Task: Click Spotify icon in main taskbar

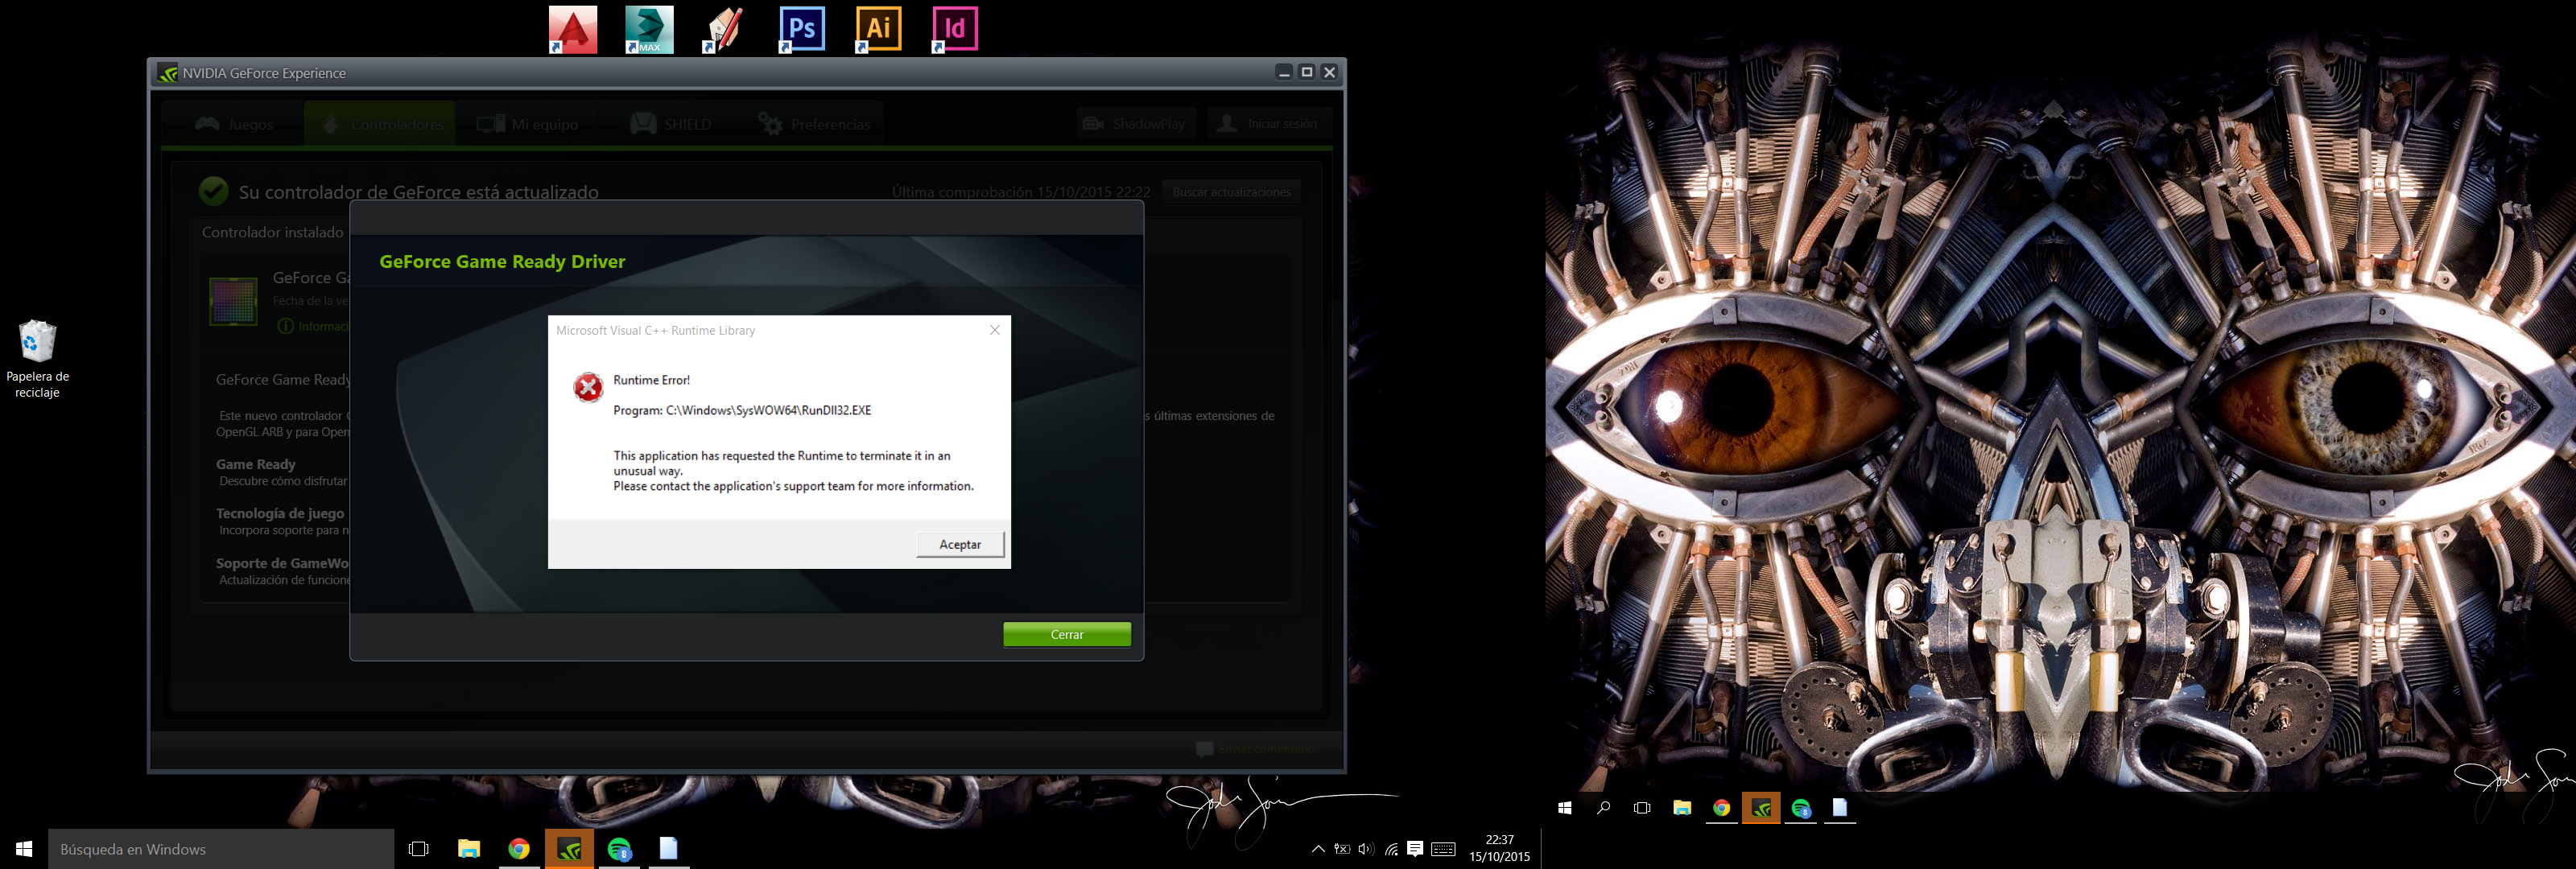Action: [x=620, y=850]
